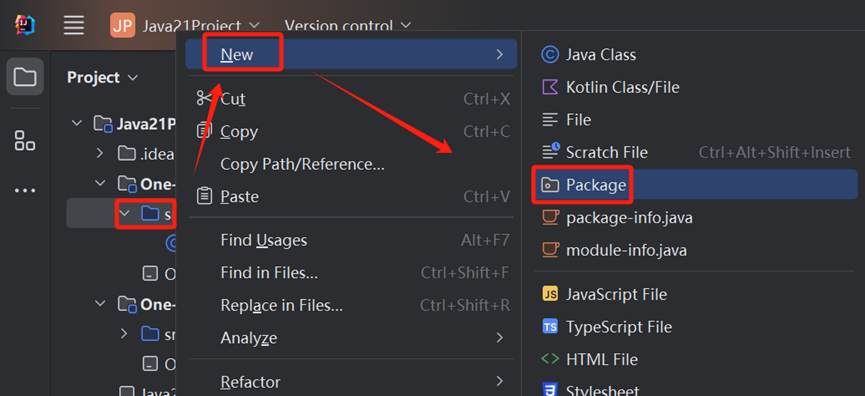Collapse the Java21Project root node
Viewport: 865px width, 396px height.
(x=77, y=123)
